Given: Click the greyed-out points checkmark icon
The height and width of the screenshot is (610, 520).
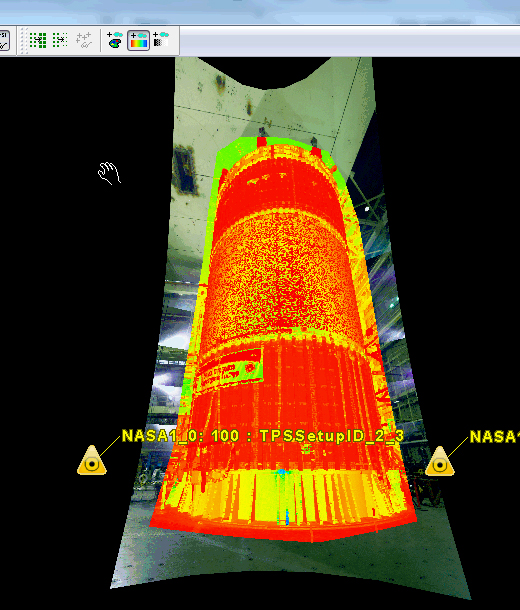Looking at the screenshot, I should 84,40.
